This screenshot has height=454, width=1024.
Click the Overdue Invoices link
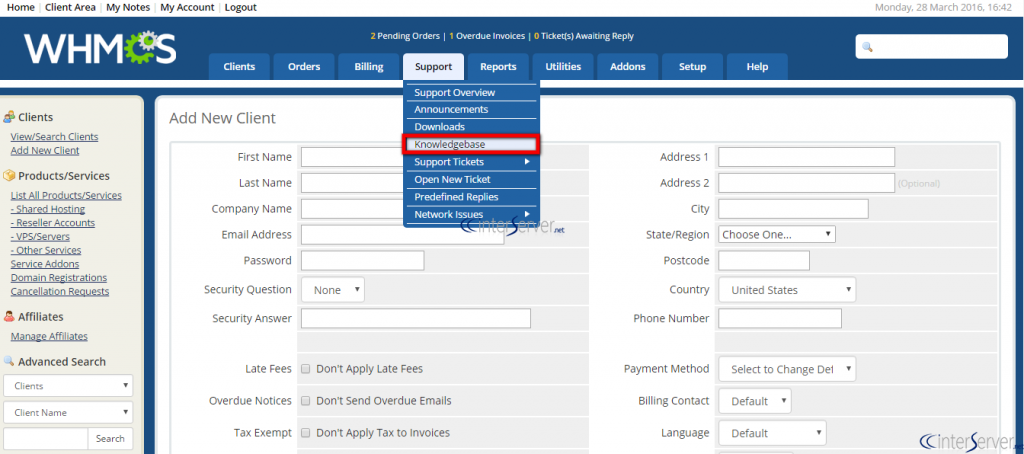click(x=487, y=36)
